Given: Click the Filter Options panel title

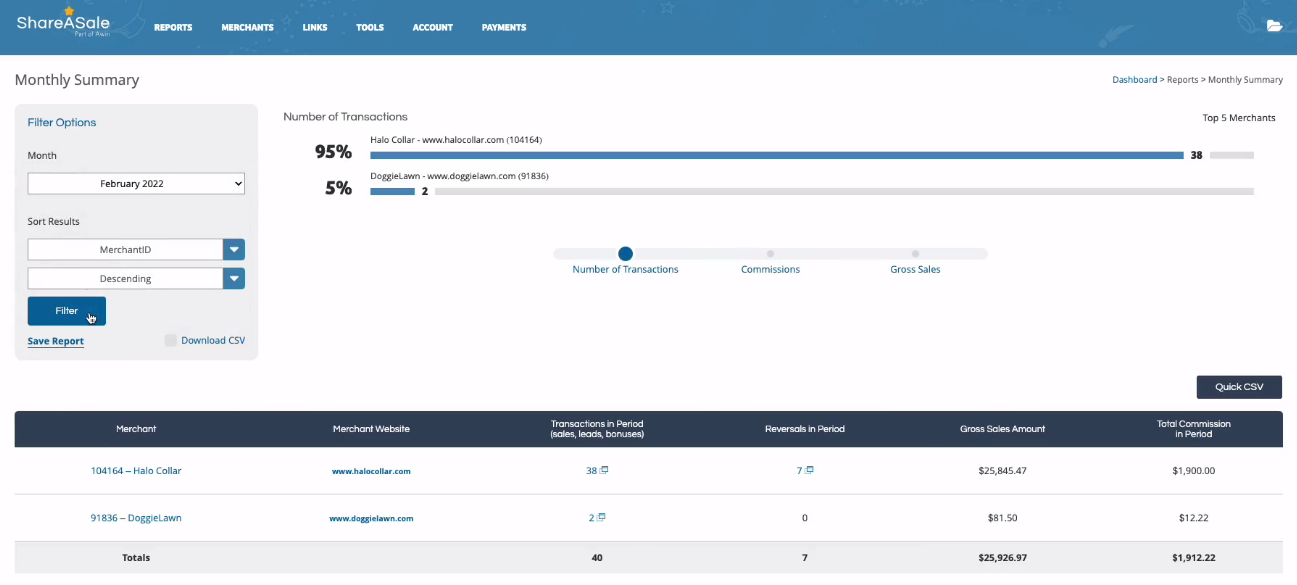Looking at the screenshot, I should pyautogui.click(x=62, y=123).
